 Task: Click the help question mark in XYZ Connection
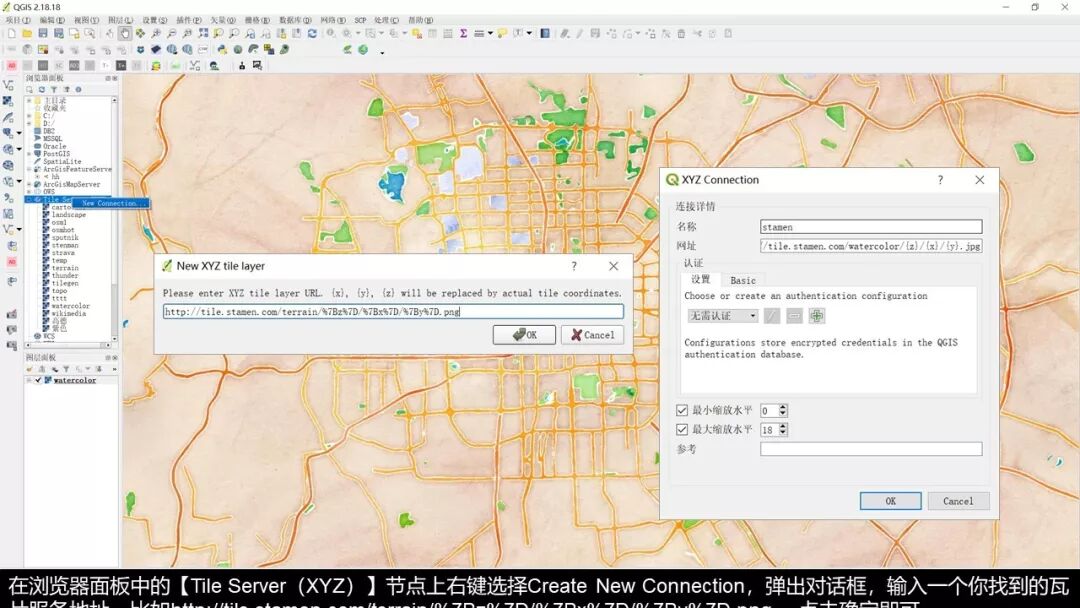940,180
